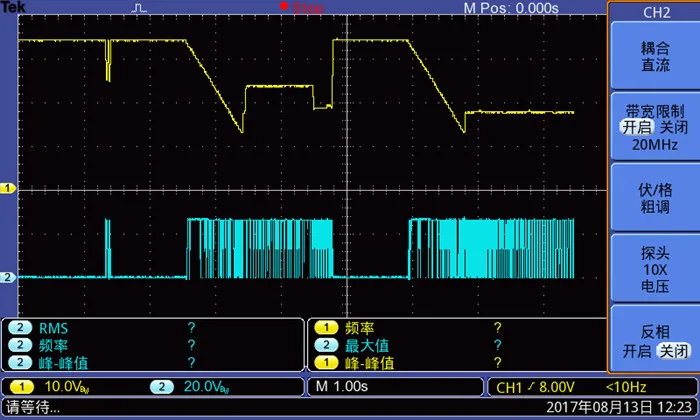Screen dimensions: 700x420
Task: Select the cyan channel 2 峰-峰值 measurement
Action: click(153, 362)
